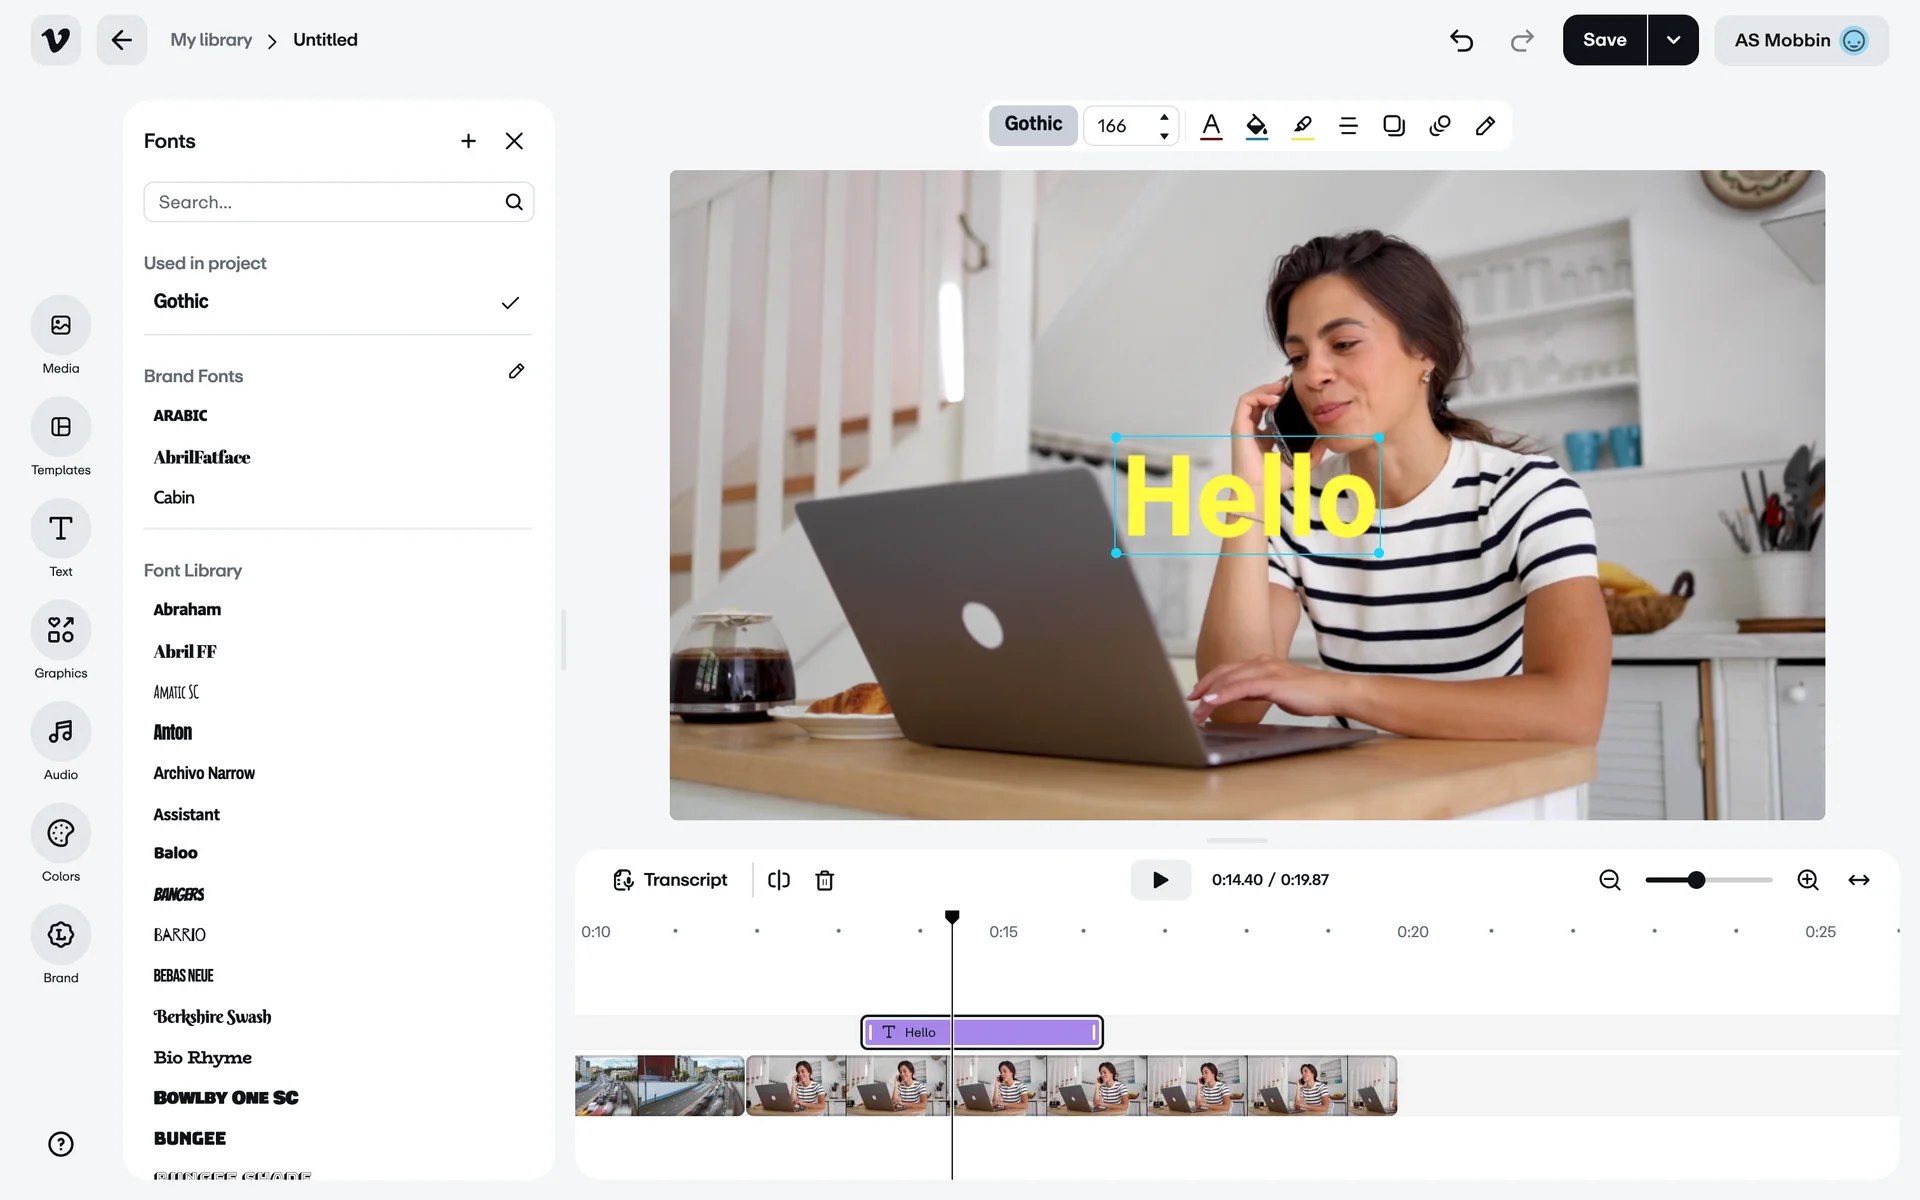Navigate to My library link

tap(211, 40)
